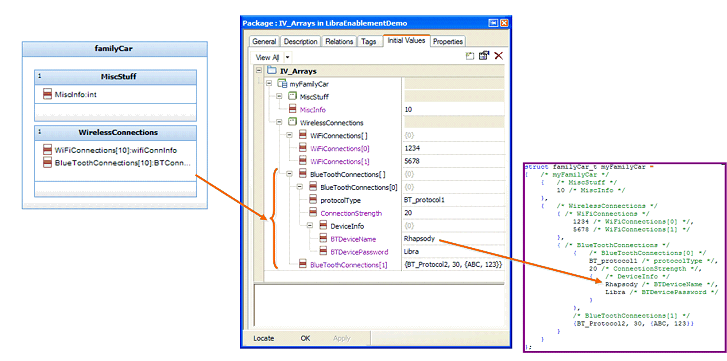This screenshot has height=361, width=727.
Task: Click the MiscStuff part icon in tree
Action: (292, 97)
